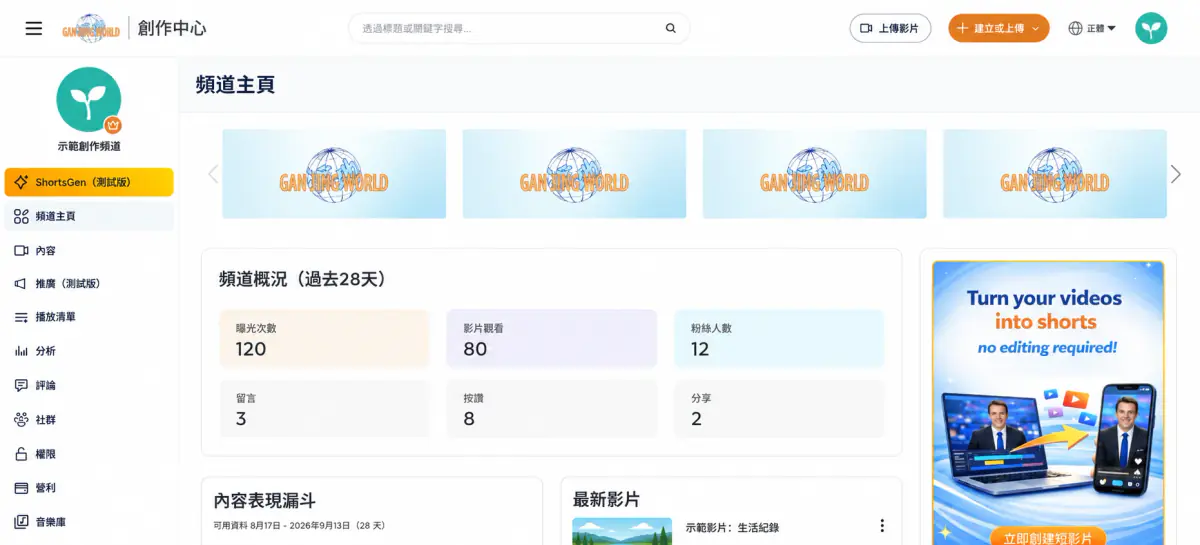Image resolution: width=1200 pixels, height=545 pixels.
Task: Click the second carousel banner
Action: [x=574, y=174]
